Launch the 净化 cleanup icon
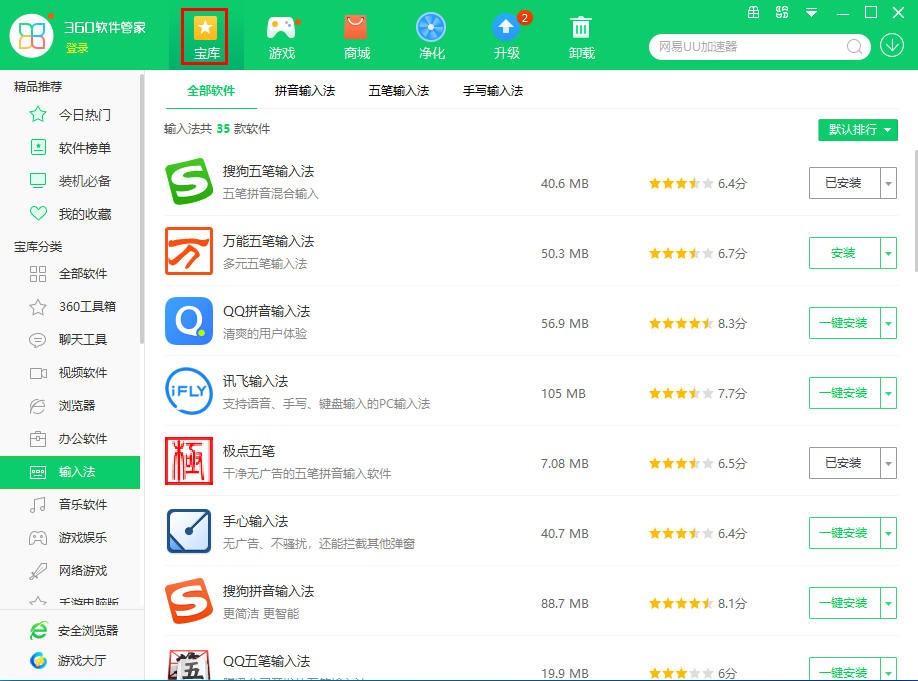 click(x=431, y=34)
